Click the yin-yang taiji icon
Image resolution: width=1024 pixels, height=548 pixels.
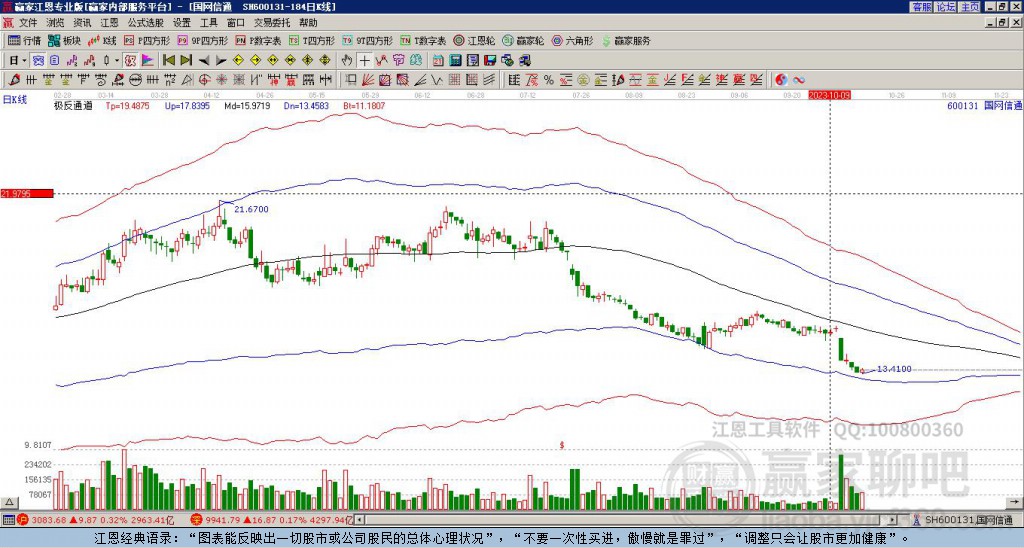[781, 80]
